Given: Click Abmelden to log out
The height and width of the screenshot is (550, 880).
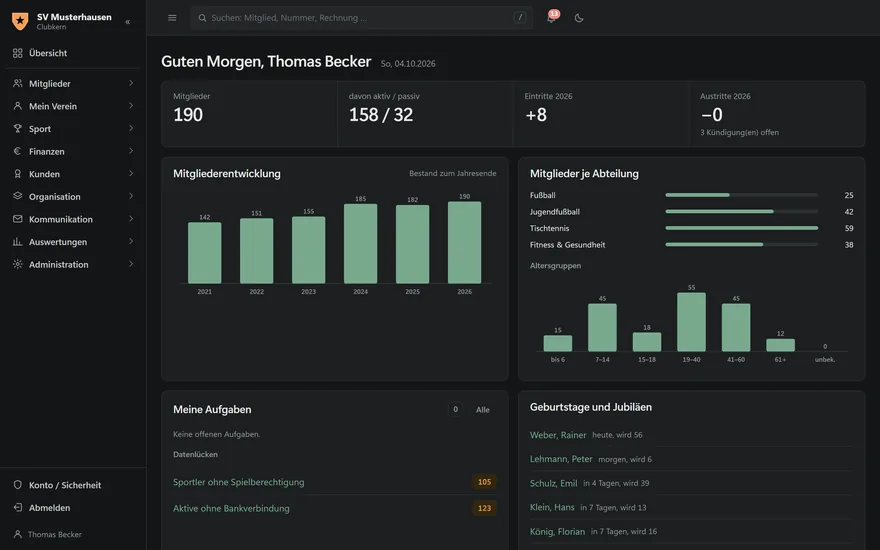Looking at the screenshot, I should [x=73, y=508].
